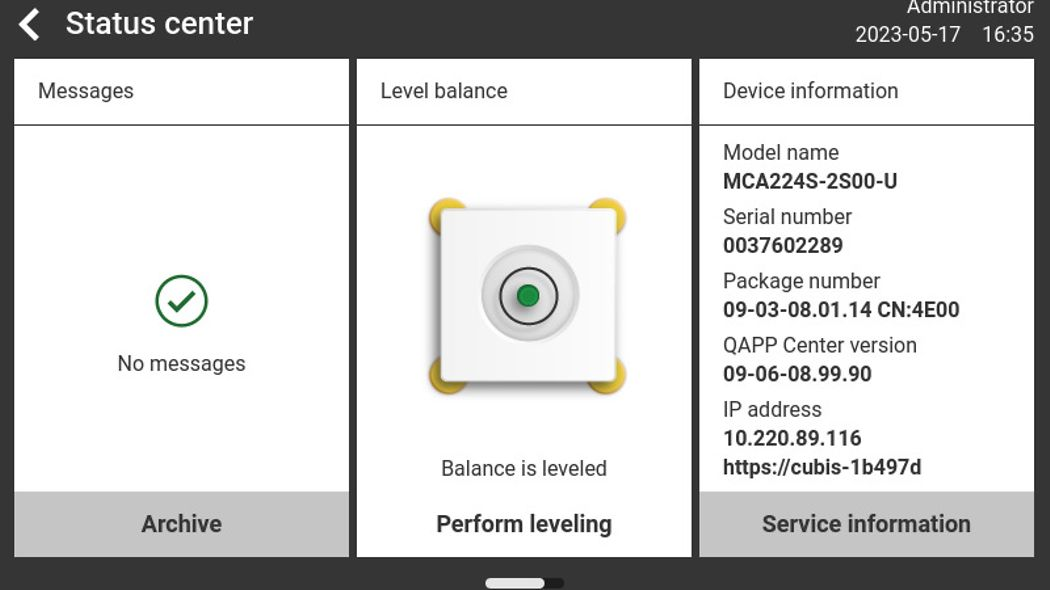The width and height of the screenshot is (1050, 590).
Task: Click the No messages text
Action: [181, 364]
